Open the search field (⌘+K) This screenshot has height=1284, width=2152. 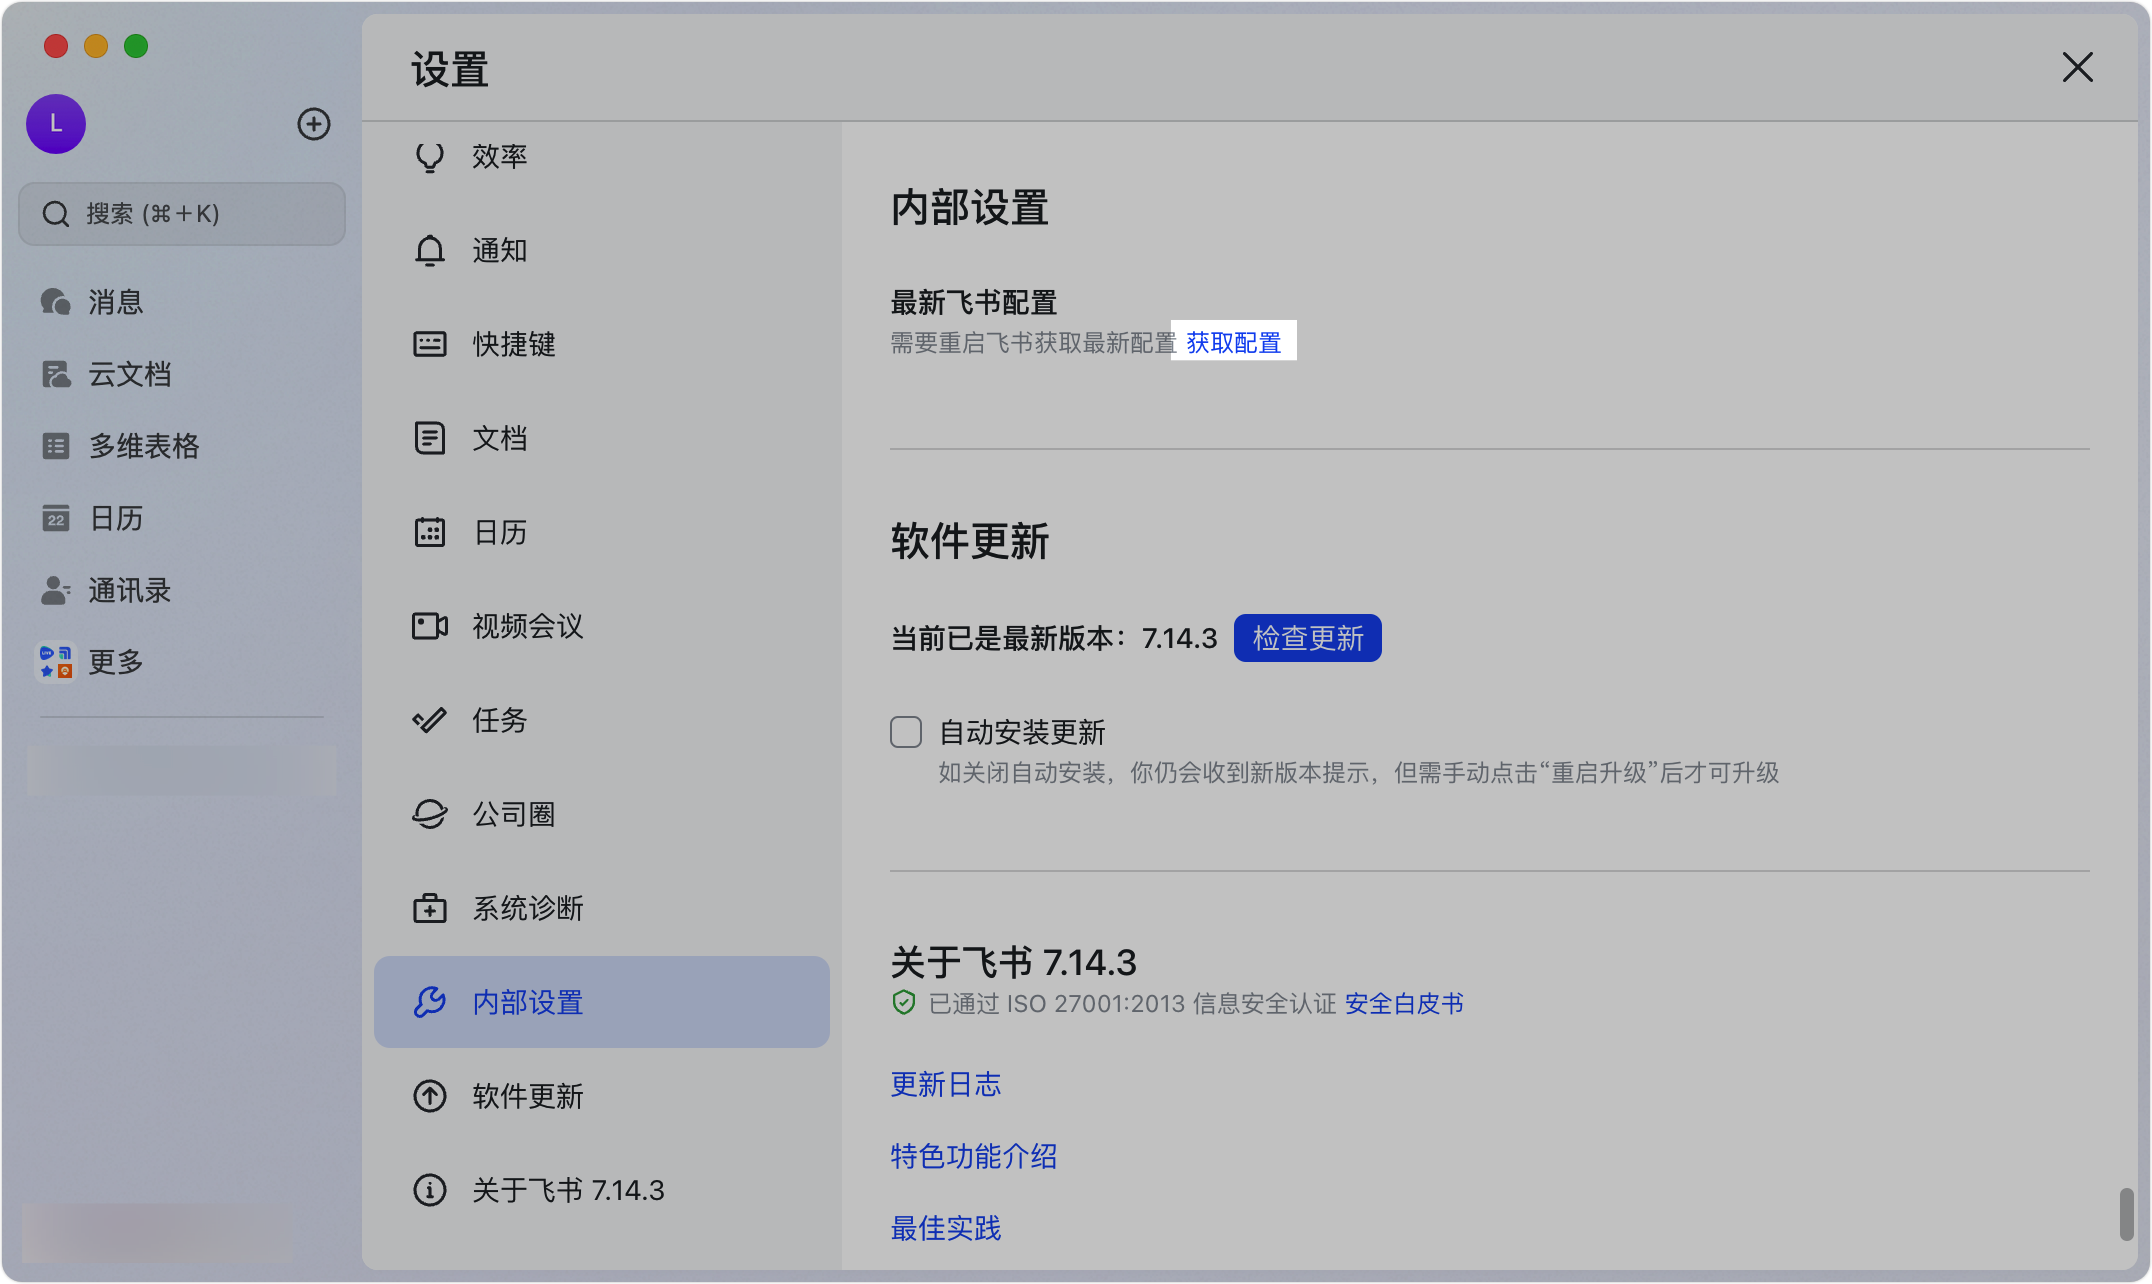[x=182, y=214]
